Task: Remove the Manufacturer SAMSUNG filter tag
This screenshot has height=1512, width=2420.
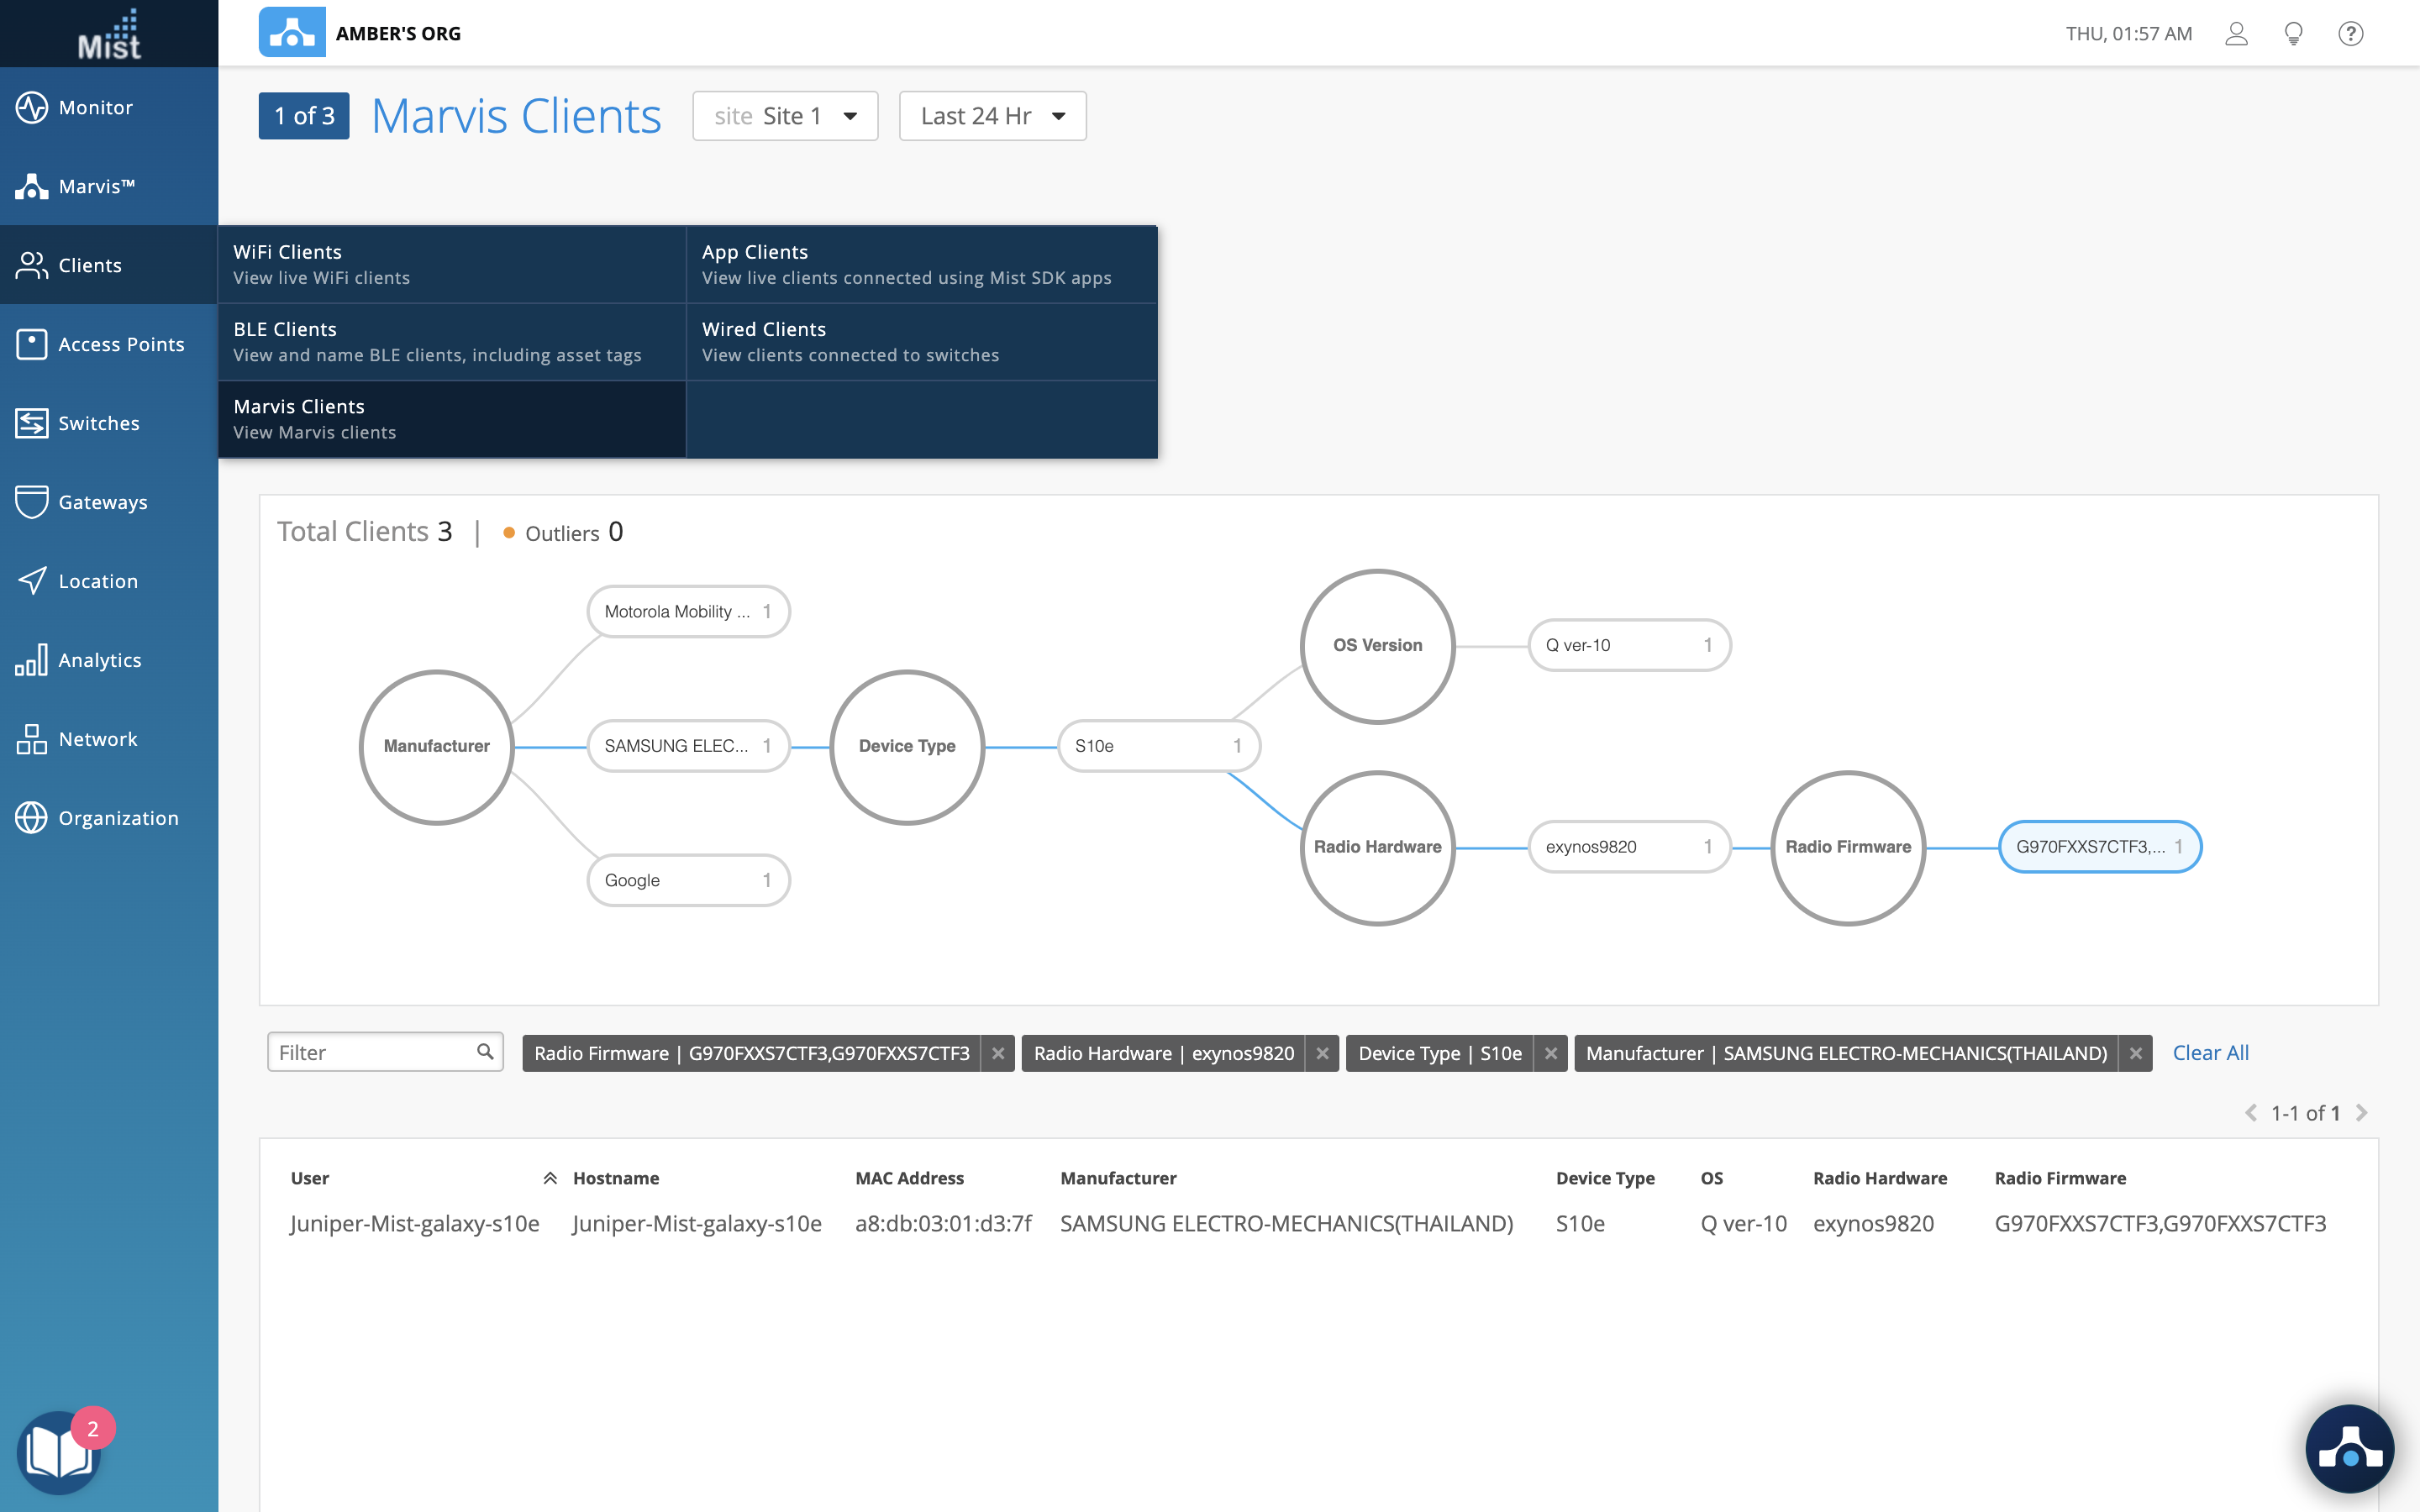Action: [x=2135, y=1053]
